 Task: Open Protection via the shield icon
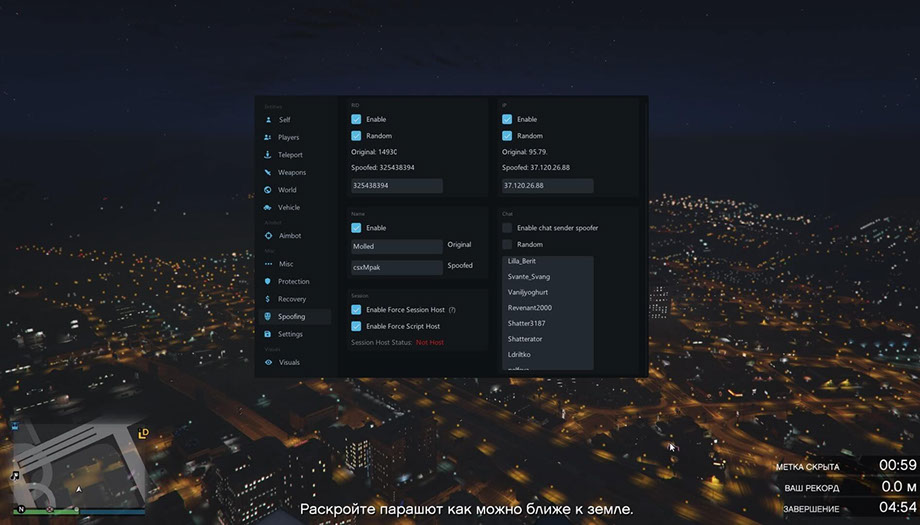point(267,282)
